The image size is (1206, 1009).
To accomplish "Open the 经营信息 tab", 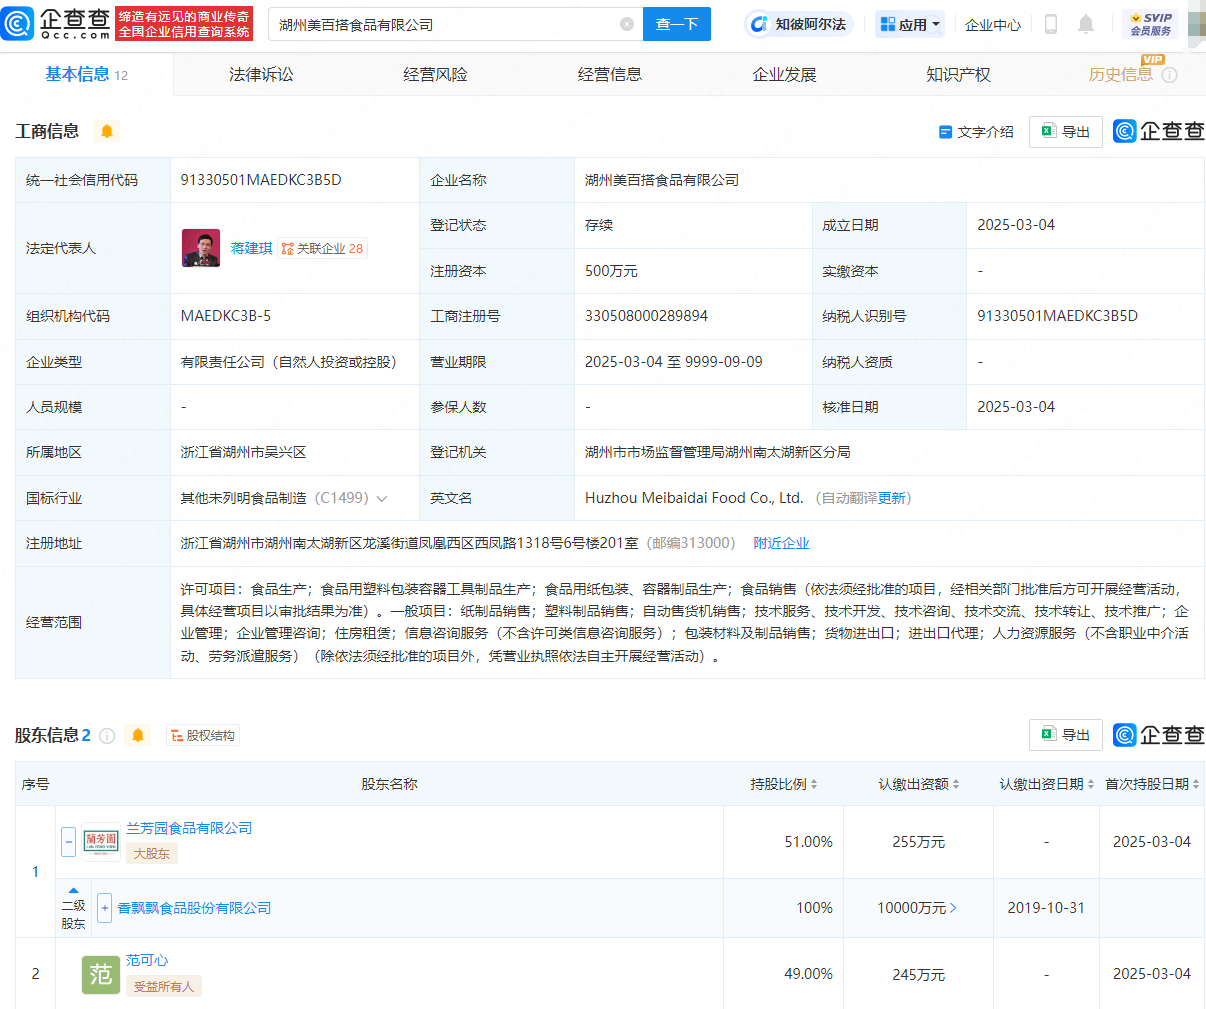I will [x=610, y=74].
